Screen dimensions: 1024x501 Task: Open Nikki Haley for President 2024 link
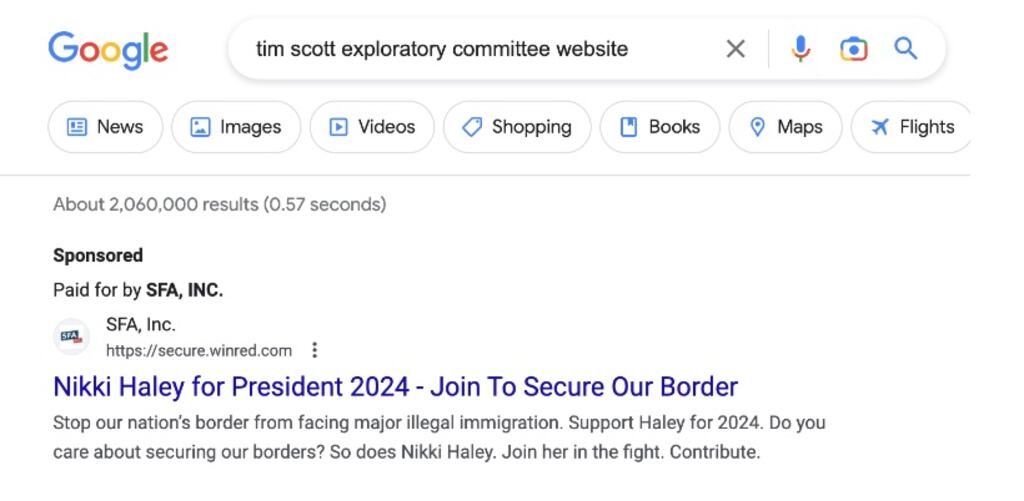[x=395, y=386]
